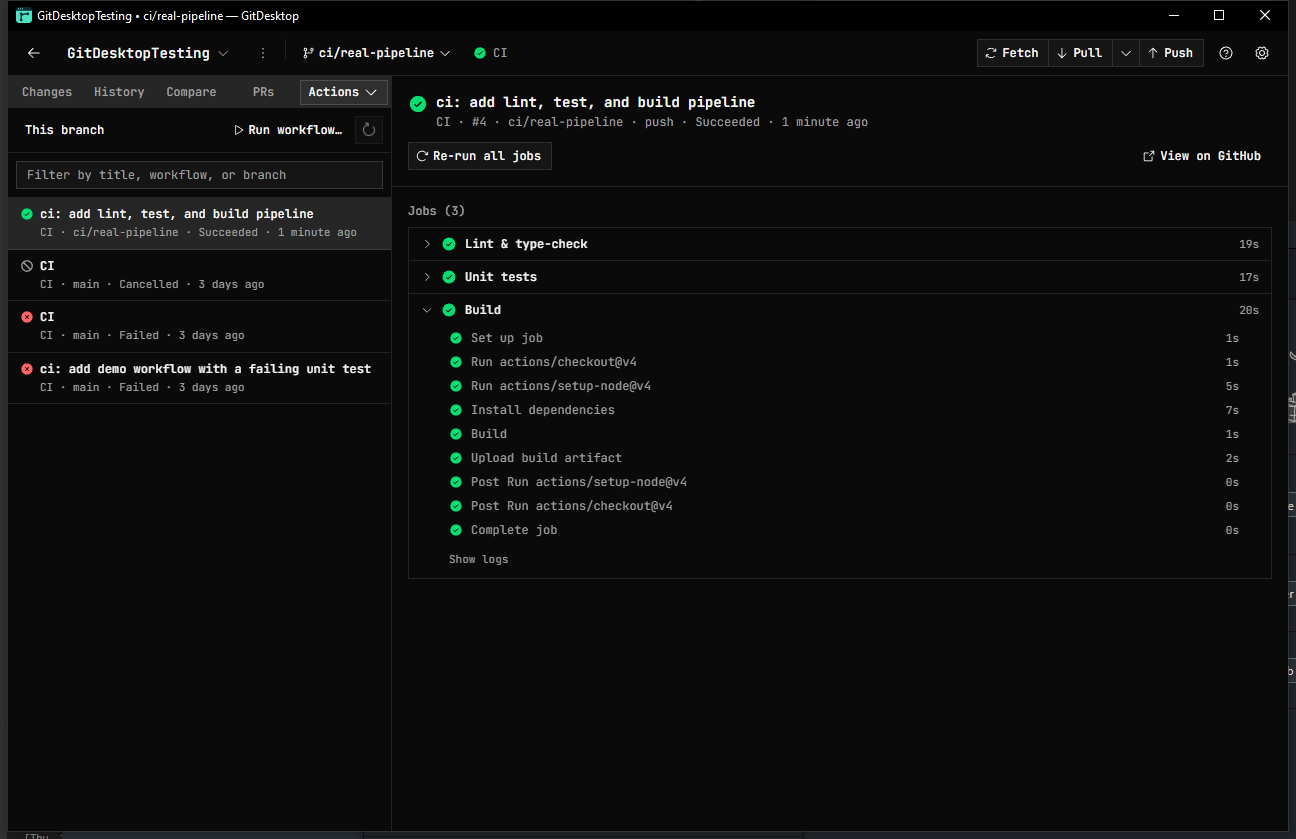Switch to the PRs tab

click(x=263, y=92)
